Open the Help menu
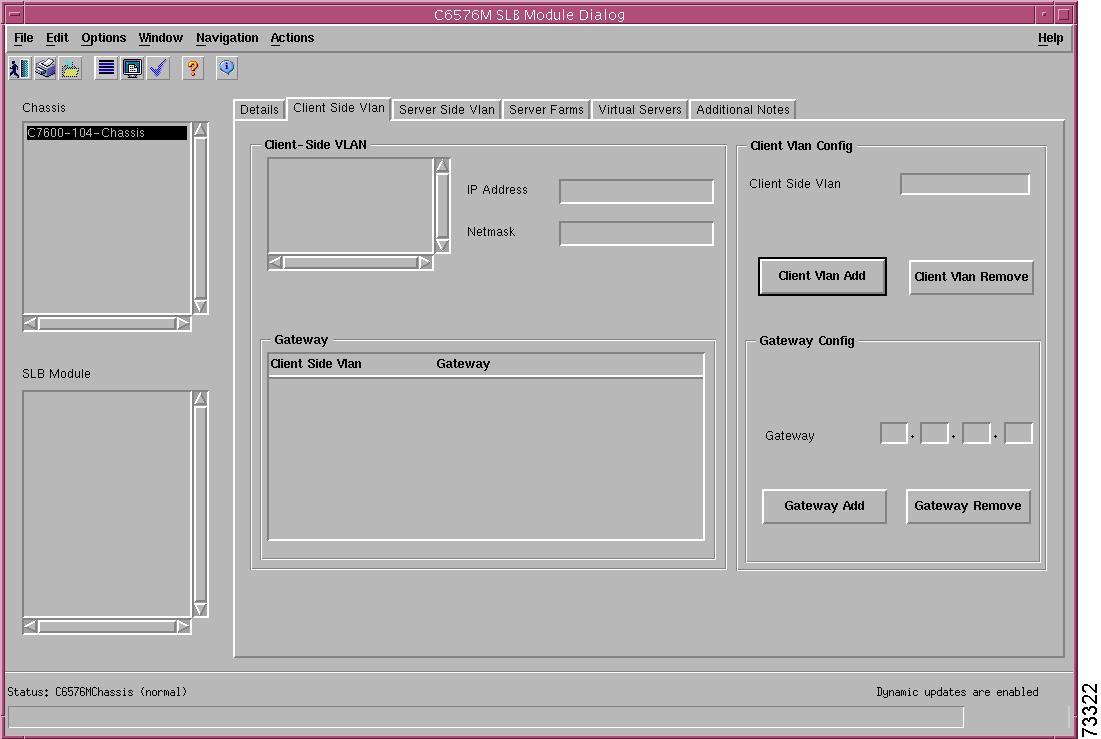This screenshot has width=1101, height=739. click(1050, 38)
